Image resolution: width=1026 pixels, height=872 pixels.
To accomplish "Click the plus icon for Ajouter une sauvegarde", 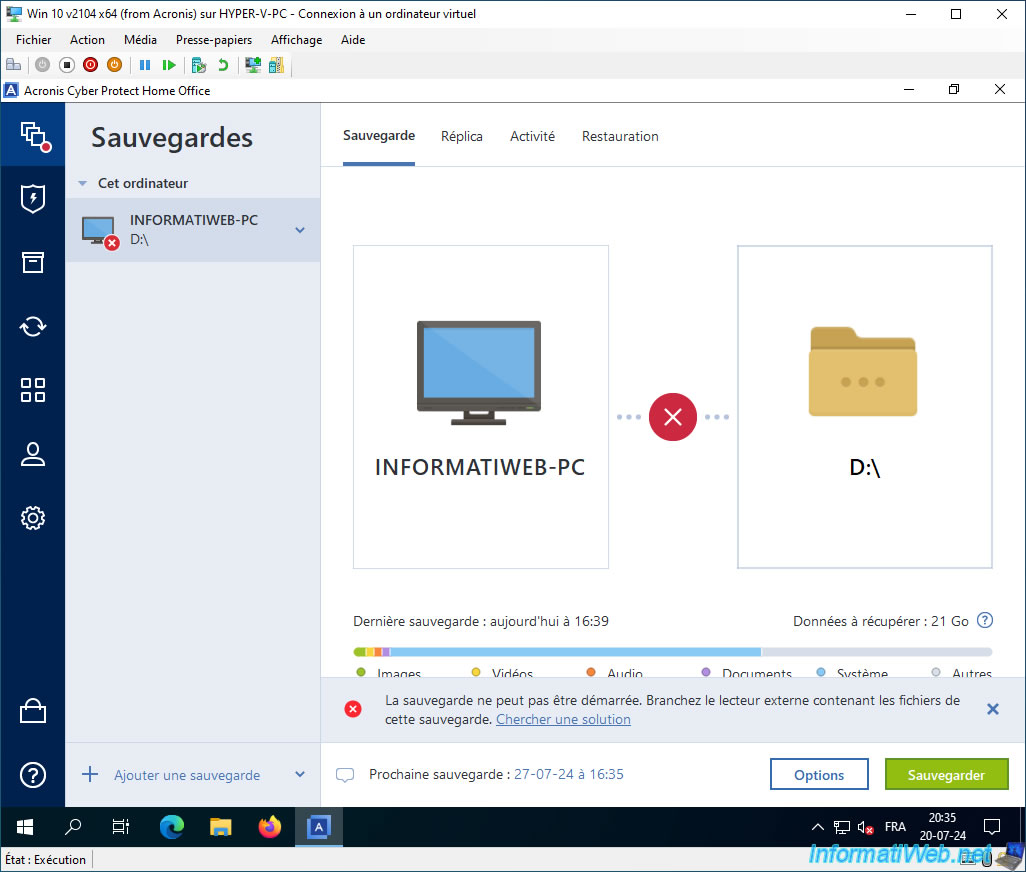I will point(90,775).
